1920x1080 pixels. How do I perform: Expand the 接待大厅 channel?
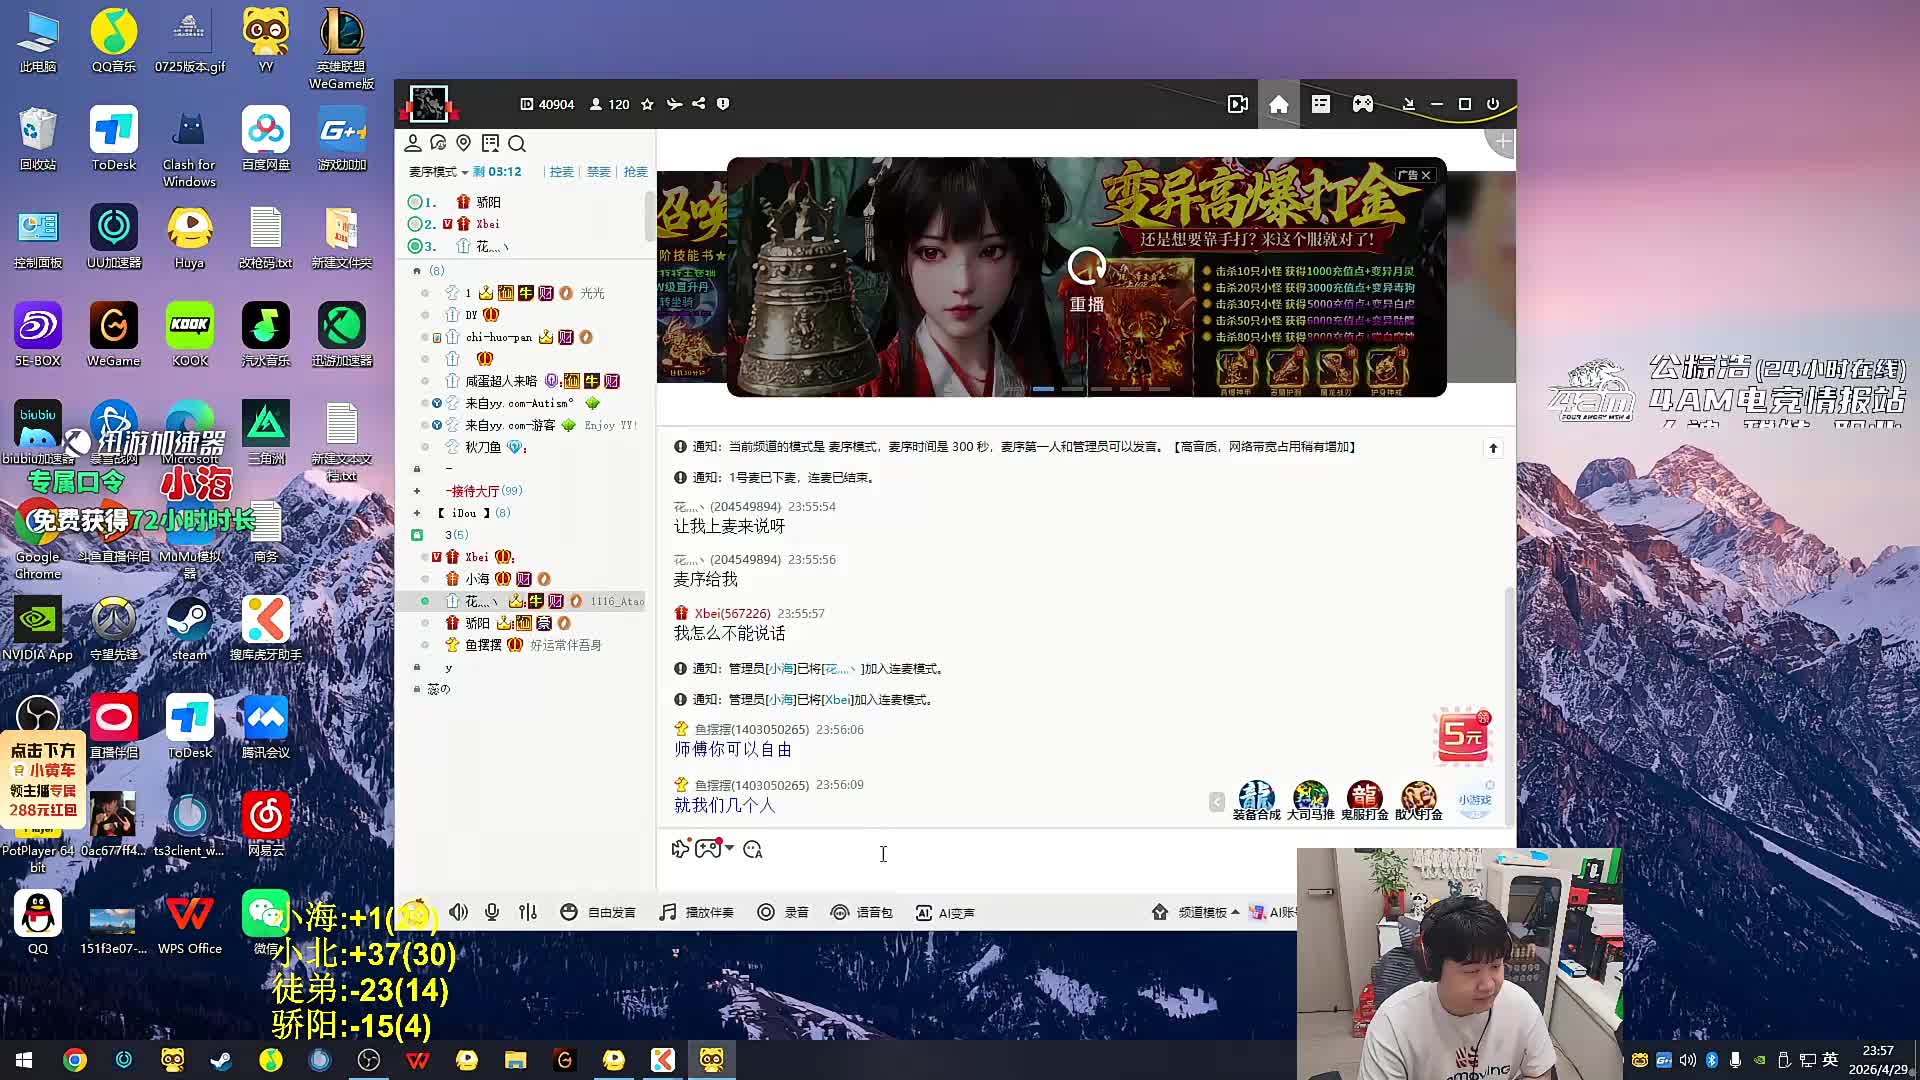[417, 491]
